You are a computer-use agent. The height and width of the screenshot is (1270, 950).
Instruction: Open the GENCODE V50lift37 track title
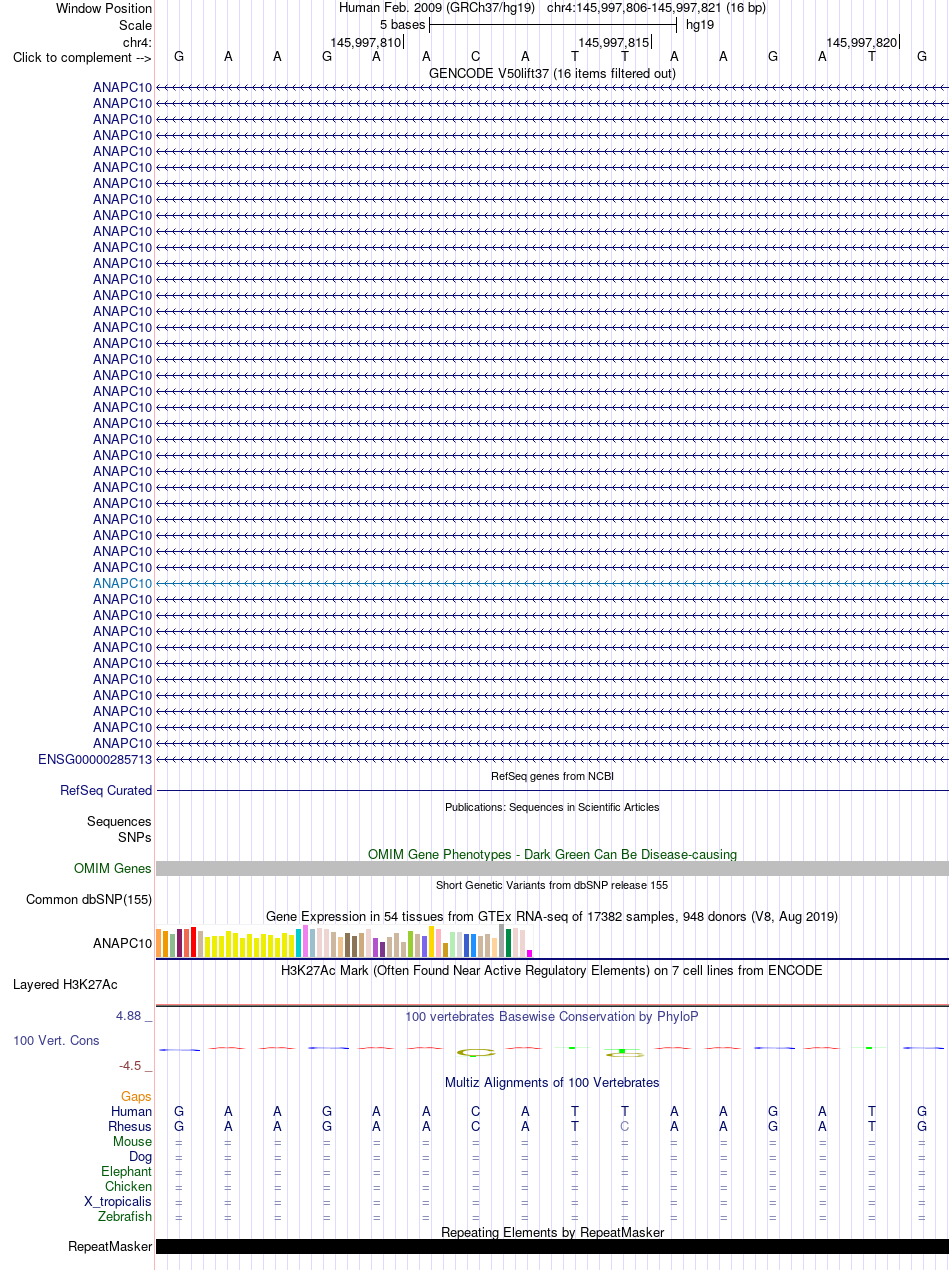coord(552,73)
